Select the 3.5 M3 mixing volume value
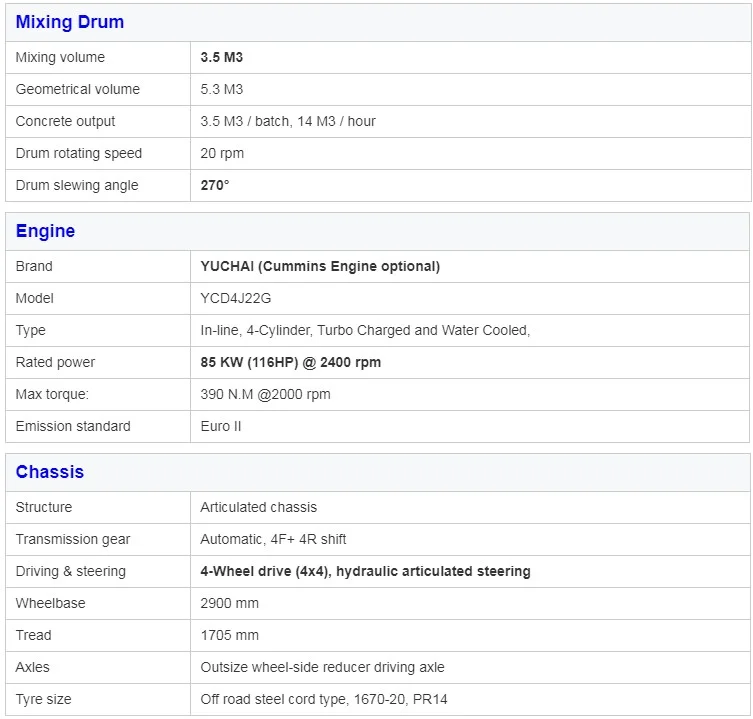 (222, 57)
